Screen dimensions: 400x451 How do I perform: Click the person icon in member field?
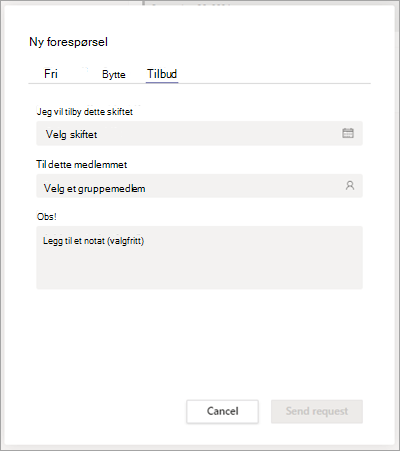coord(350,185)
